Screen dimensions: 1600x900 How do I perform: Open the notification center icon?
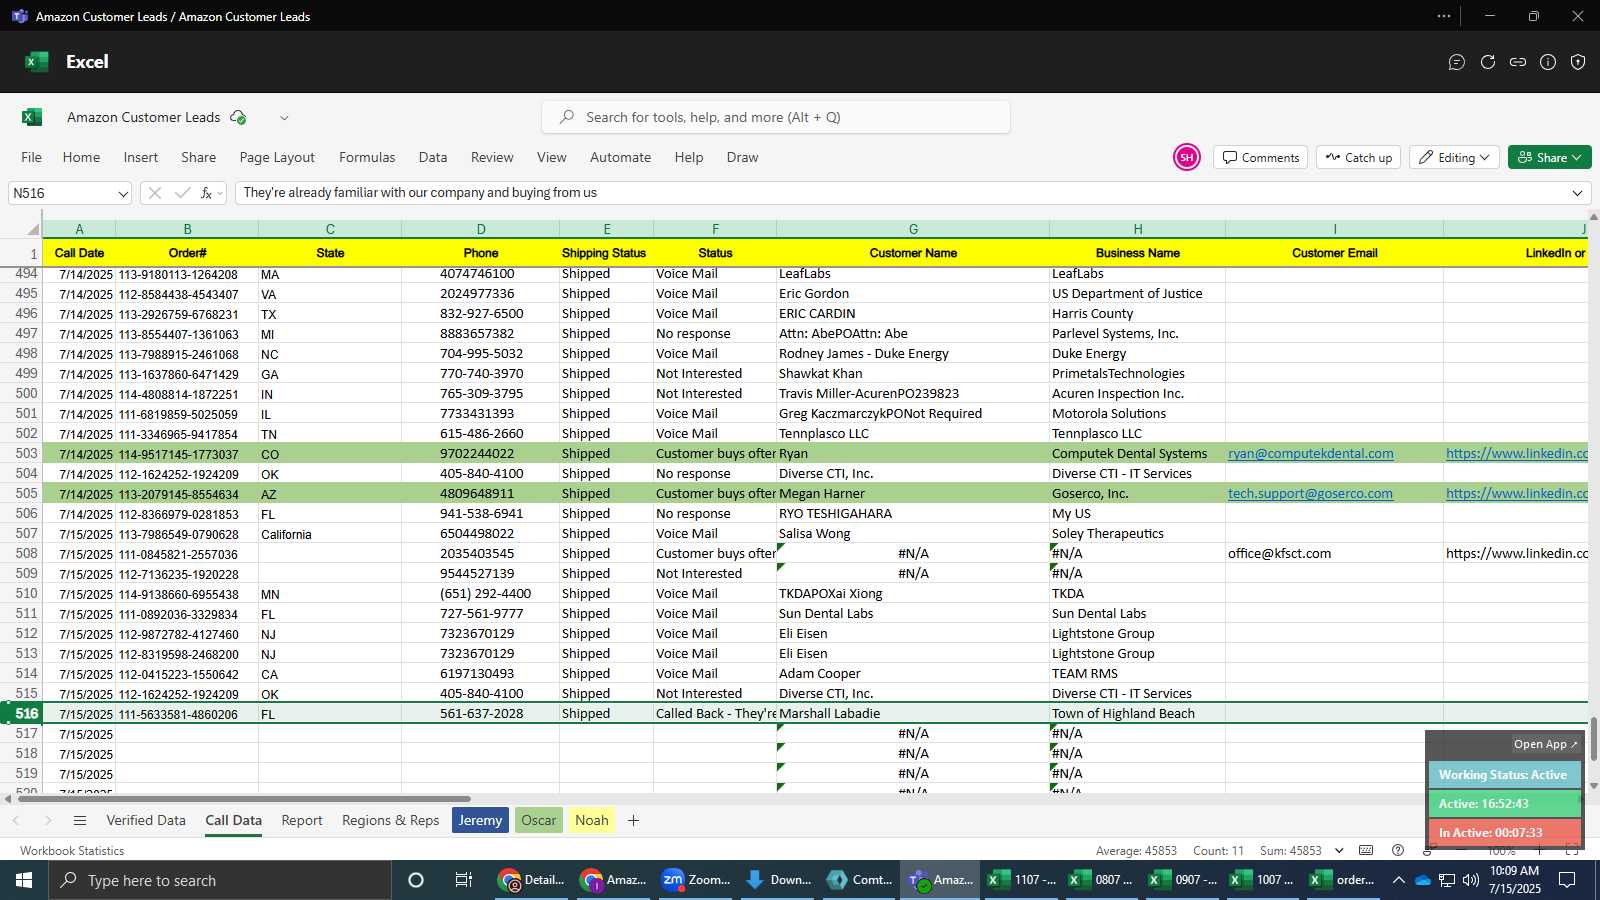pos(1567,880)
